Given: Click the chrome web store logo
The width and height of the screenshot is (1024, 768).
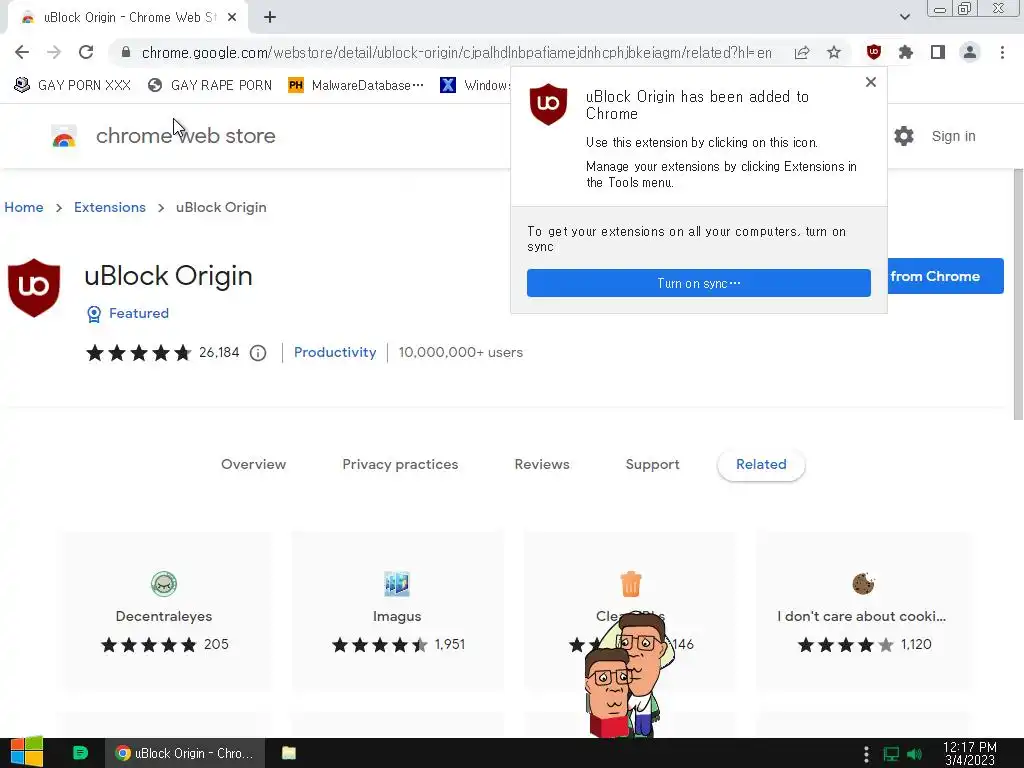Looking at the screenshot, I should [163, 136].
